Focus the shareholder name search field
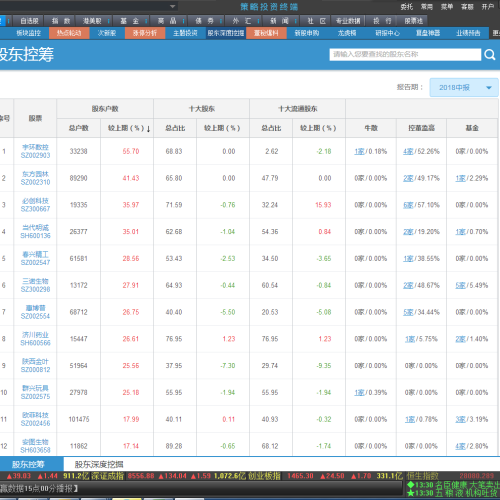 coord(405,54)
